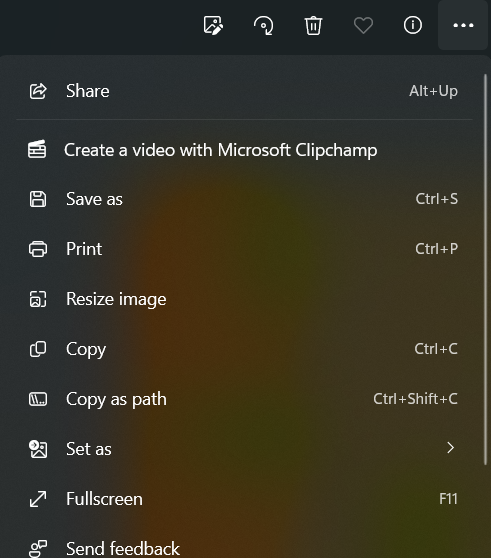Click the Ctrl+P shortcut label

[437, 249]
